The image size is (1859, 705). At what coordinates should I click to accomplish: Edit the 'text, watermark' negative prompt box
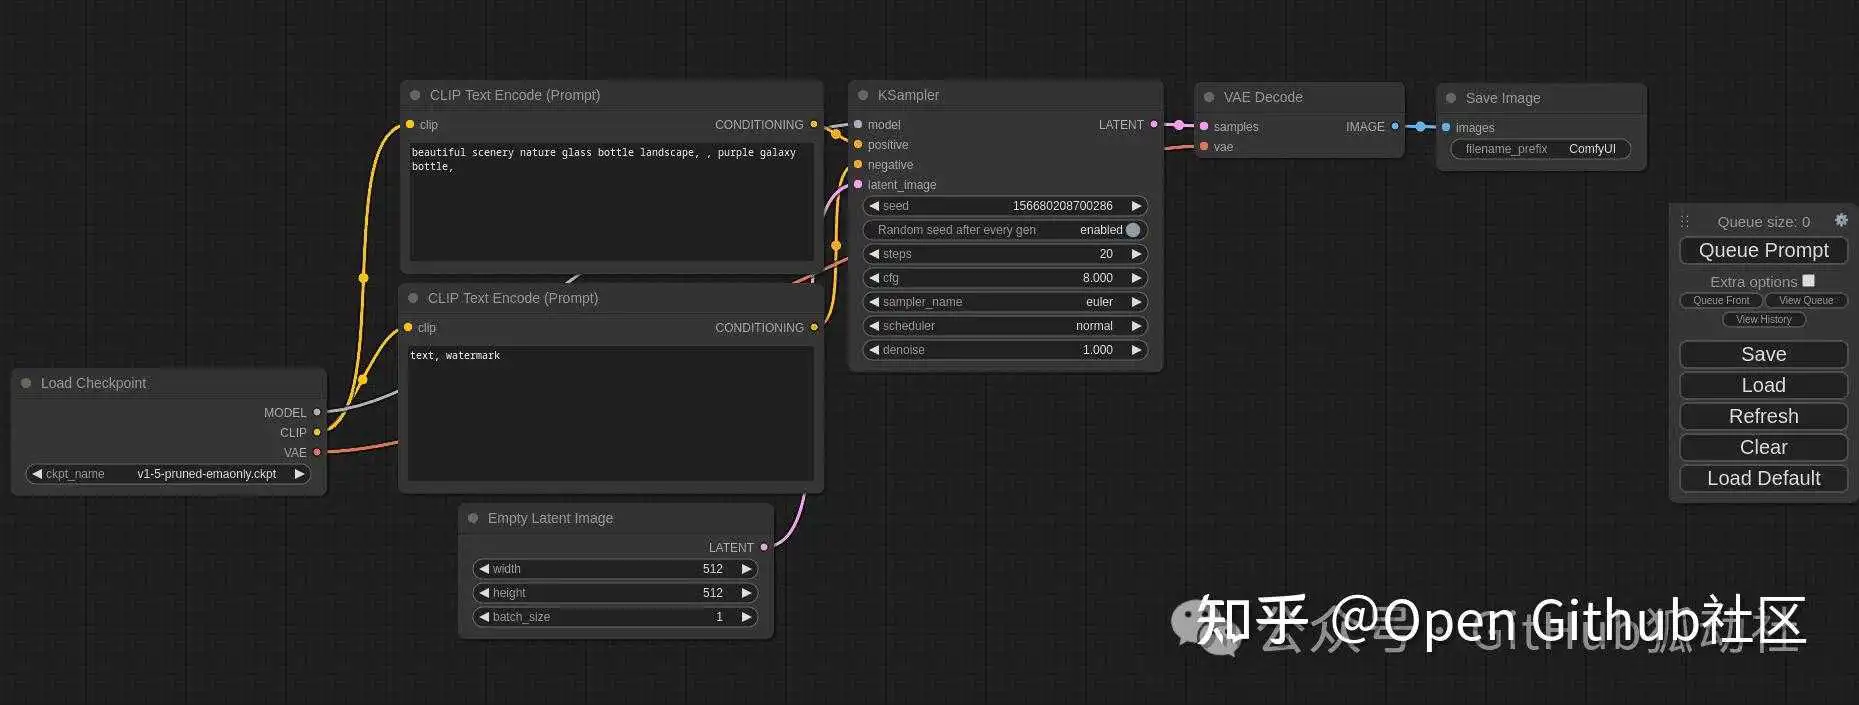[610, 413]
